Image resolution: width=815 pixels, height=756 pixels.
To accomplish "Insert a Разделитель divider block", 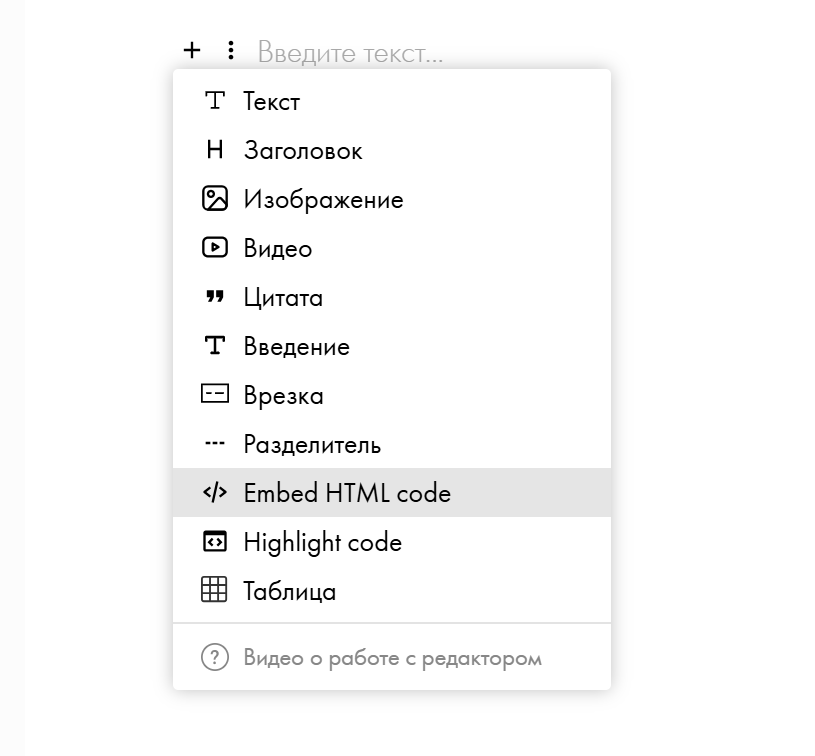I will point(312,445).
